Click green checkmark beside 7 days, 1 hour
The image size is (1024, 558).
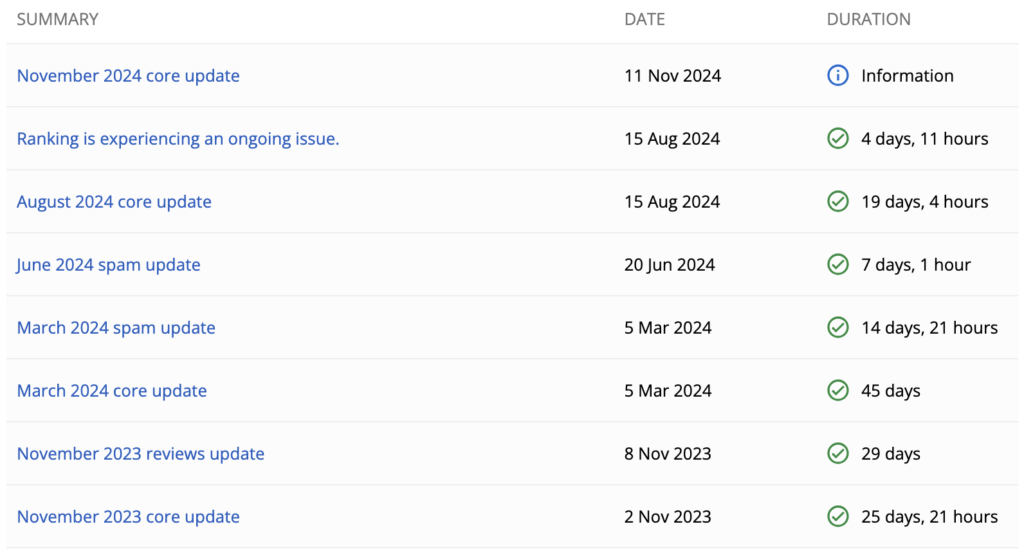pos(838,265)
